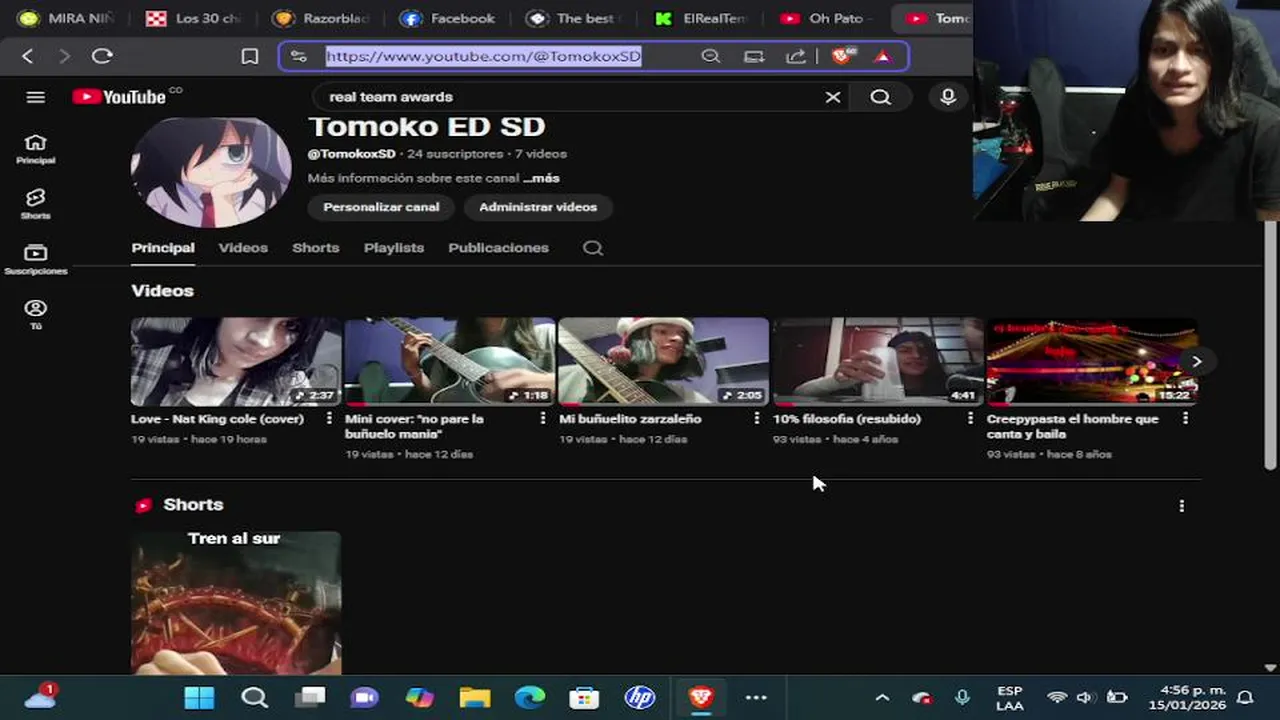Open Windows taskbar search
Viewport: 1280px width, 720px height.
(x=254, y=697)
